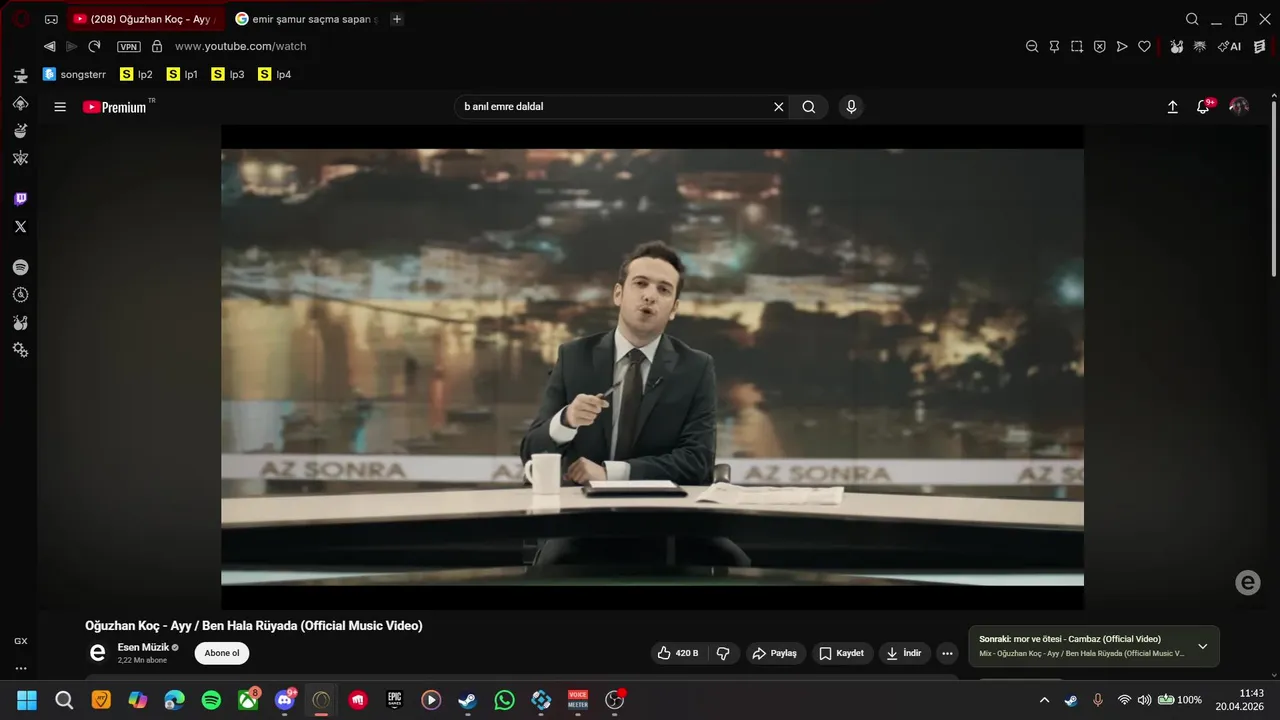This screenshot has width=1280, height=720.
Task: Open sidebar settings gear icon
Action: point(20,350)
